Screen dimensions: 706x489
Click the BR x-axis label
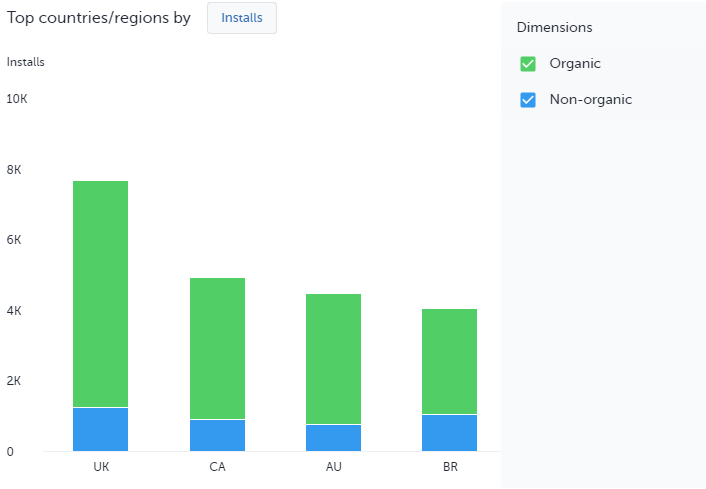[449, 466]
